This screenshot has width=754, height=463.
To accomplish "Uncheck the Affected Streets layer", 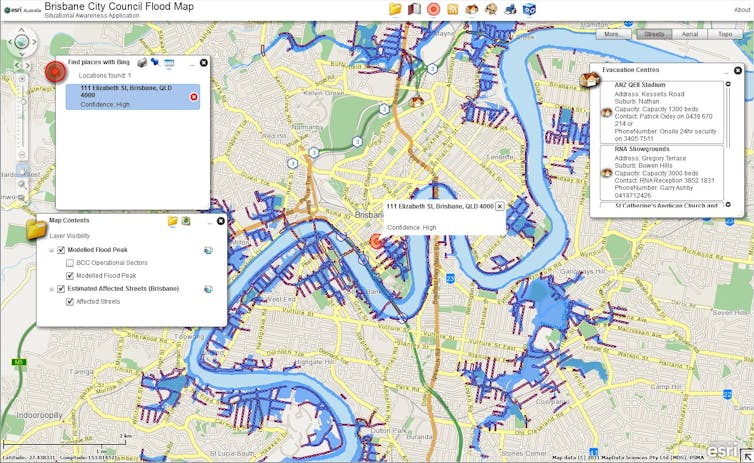I will coord(69,301).
